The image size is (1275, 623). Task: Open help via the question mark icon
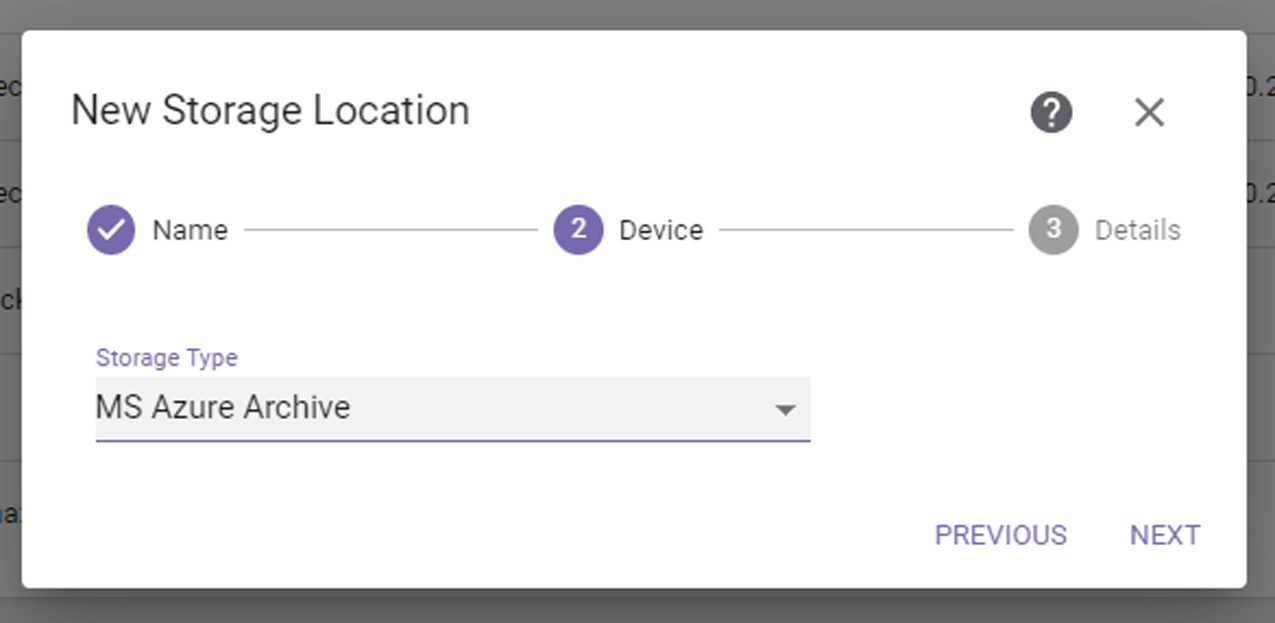pyautogui.click(x=1051, y=112)
